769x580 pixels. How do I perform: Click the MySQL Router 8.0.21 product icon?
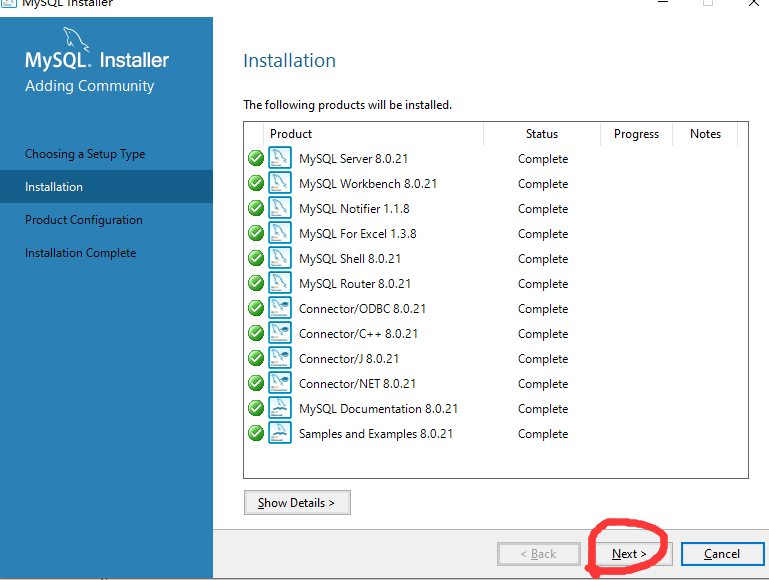tap(280, 283)
